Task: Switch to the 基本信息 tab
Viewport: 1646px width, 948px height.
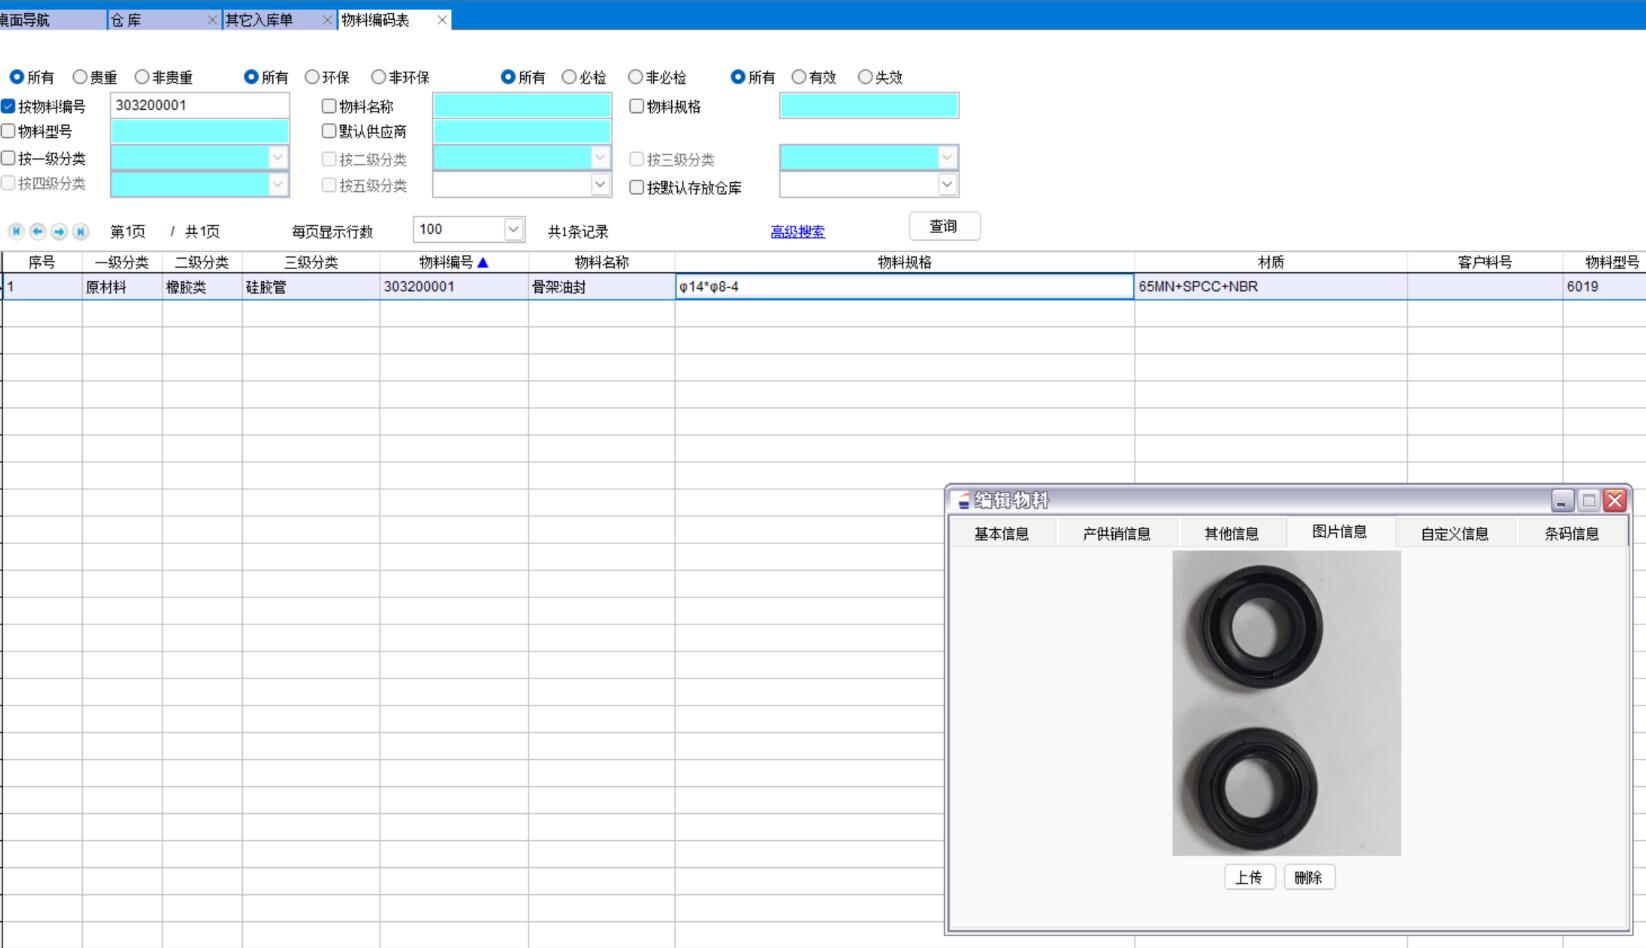Action: click(1001, 534)
